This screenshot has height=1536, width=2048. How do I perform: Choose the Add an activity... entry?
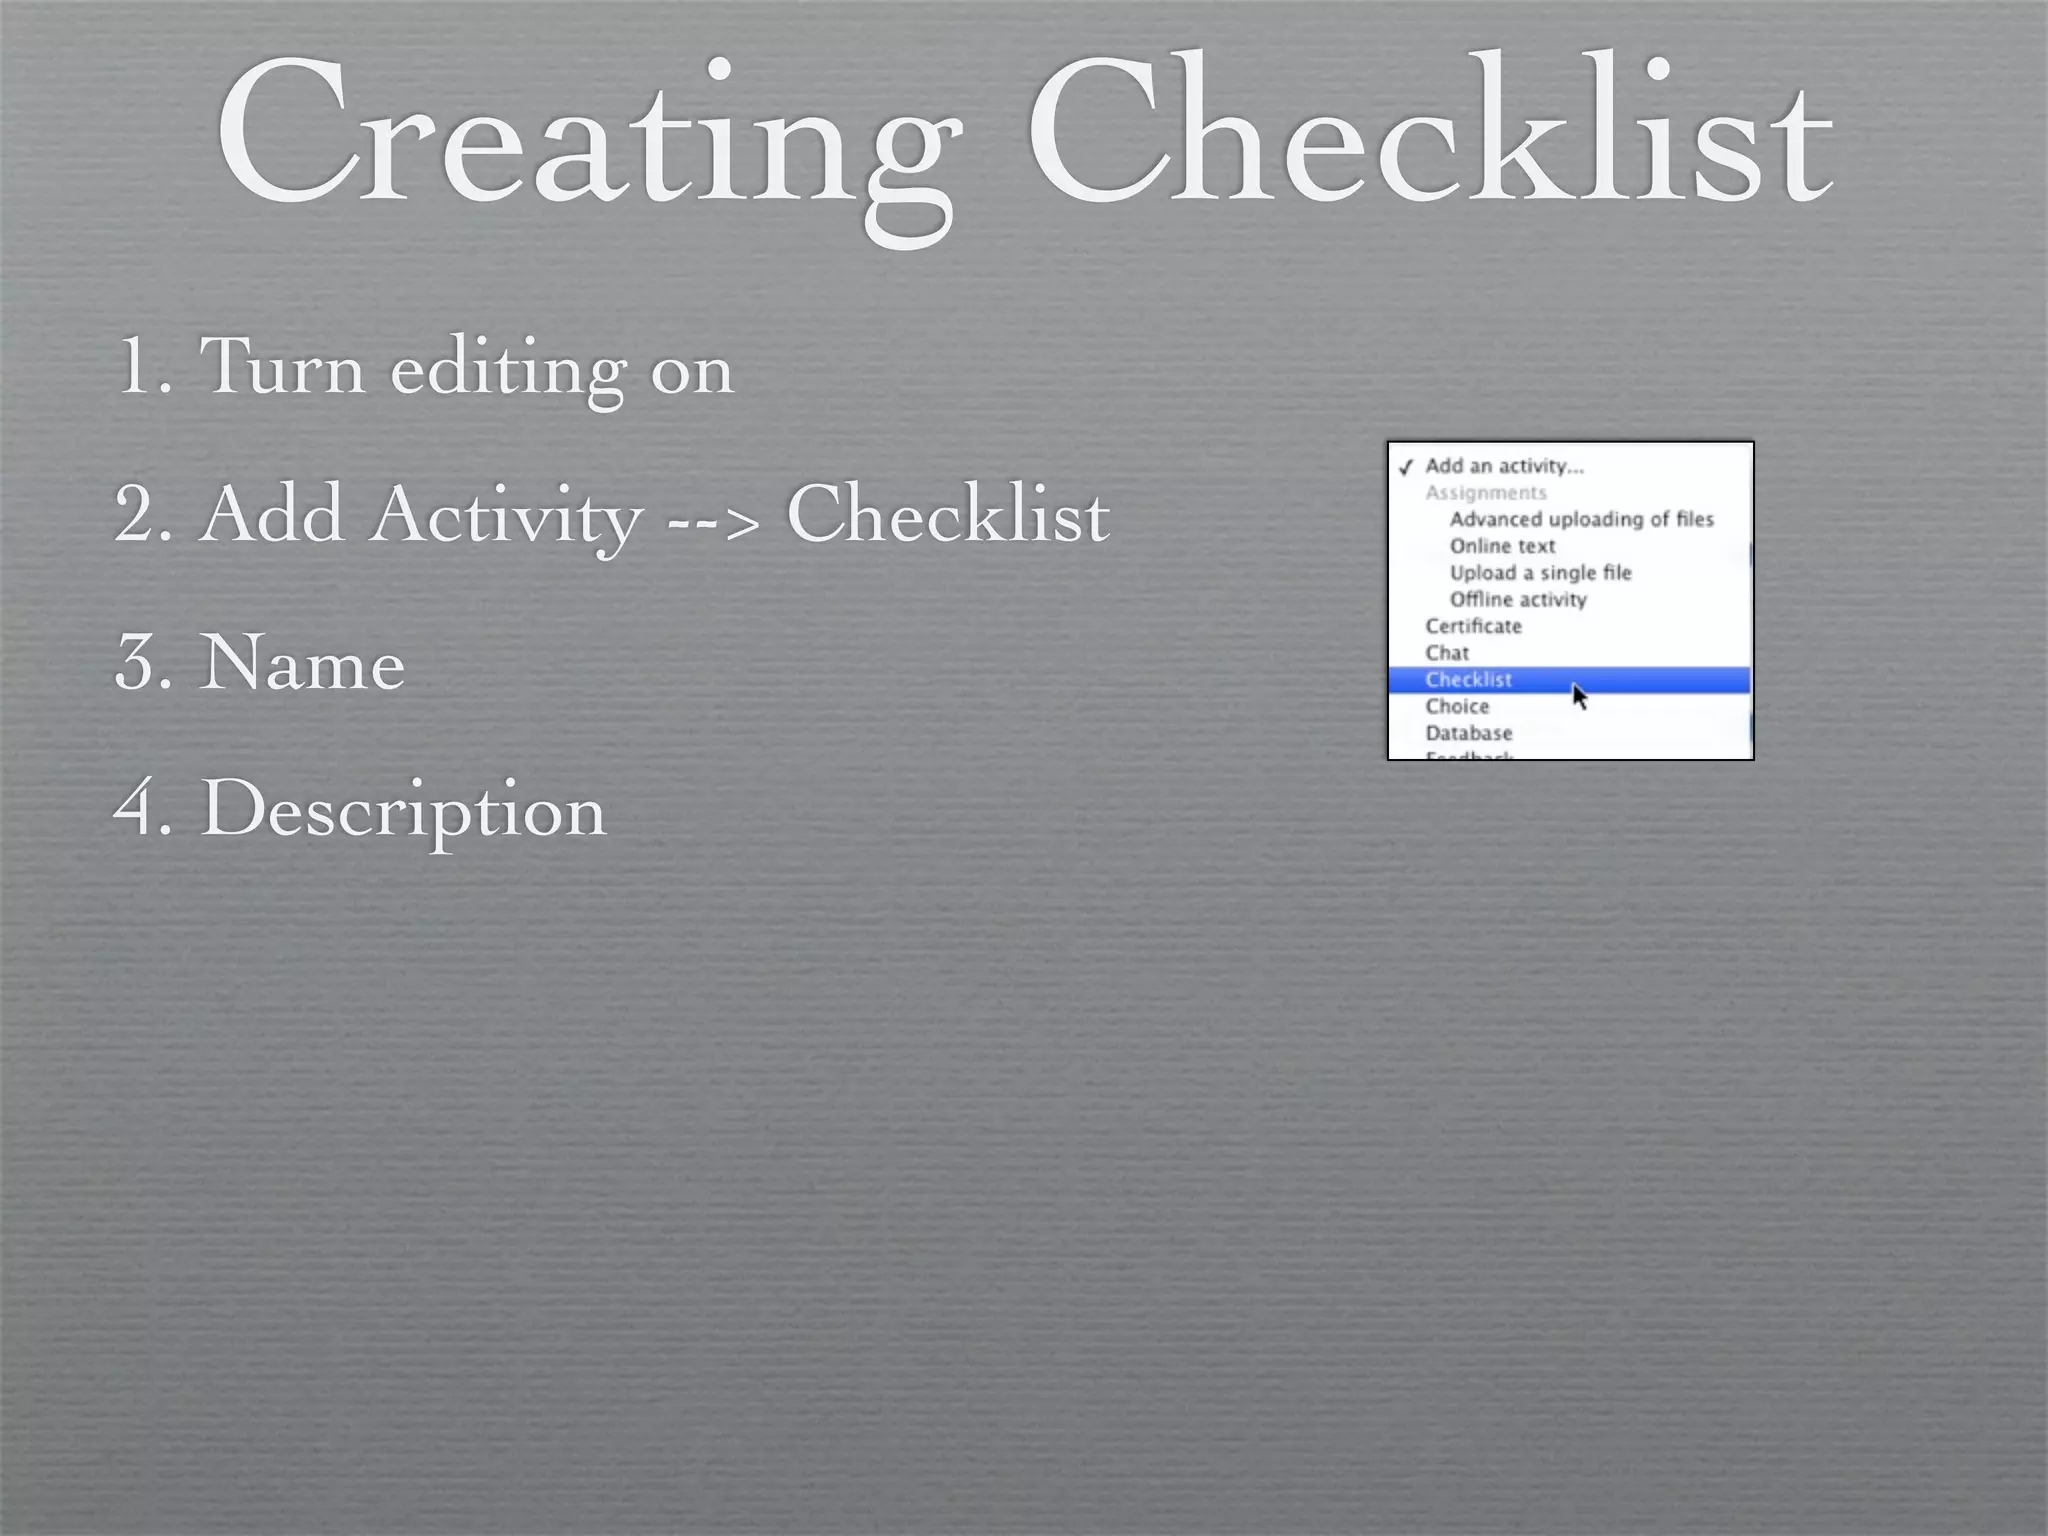click(x=1504, y=466)
